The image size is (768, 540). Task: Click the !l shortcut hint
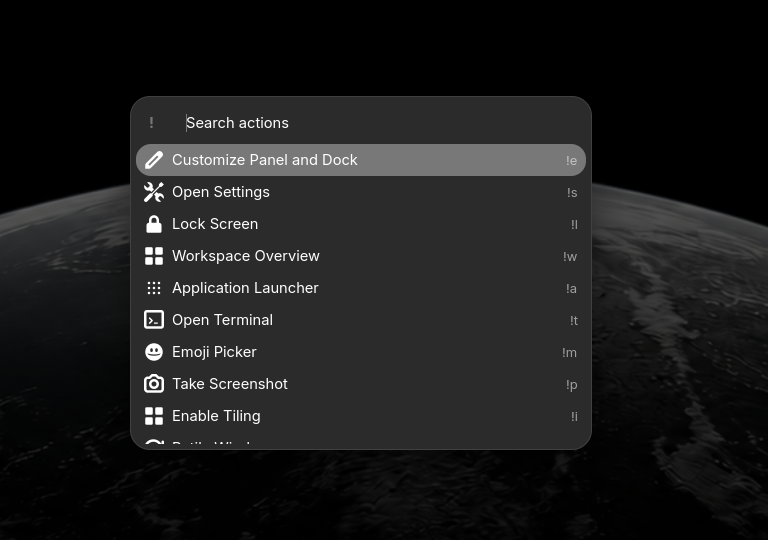point(574,224)
